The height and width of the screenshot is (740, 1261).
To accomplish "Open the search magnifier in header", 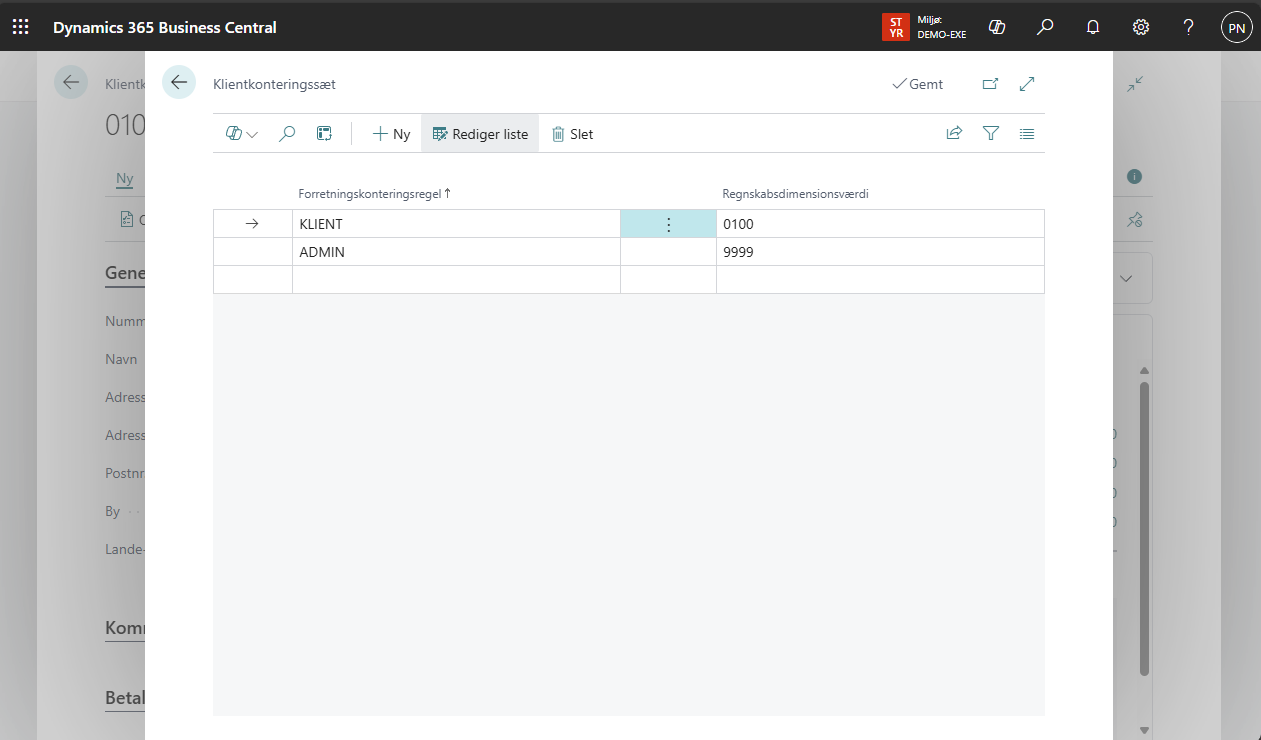I will click(1045, 27).
